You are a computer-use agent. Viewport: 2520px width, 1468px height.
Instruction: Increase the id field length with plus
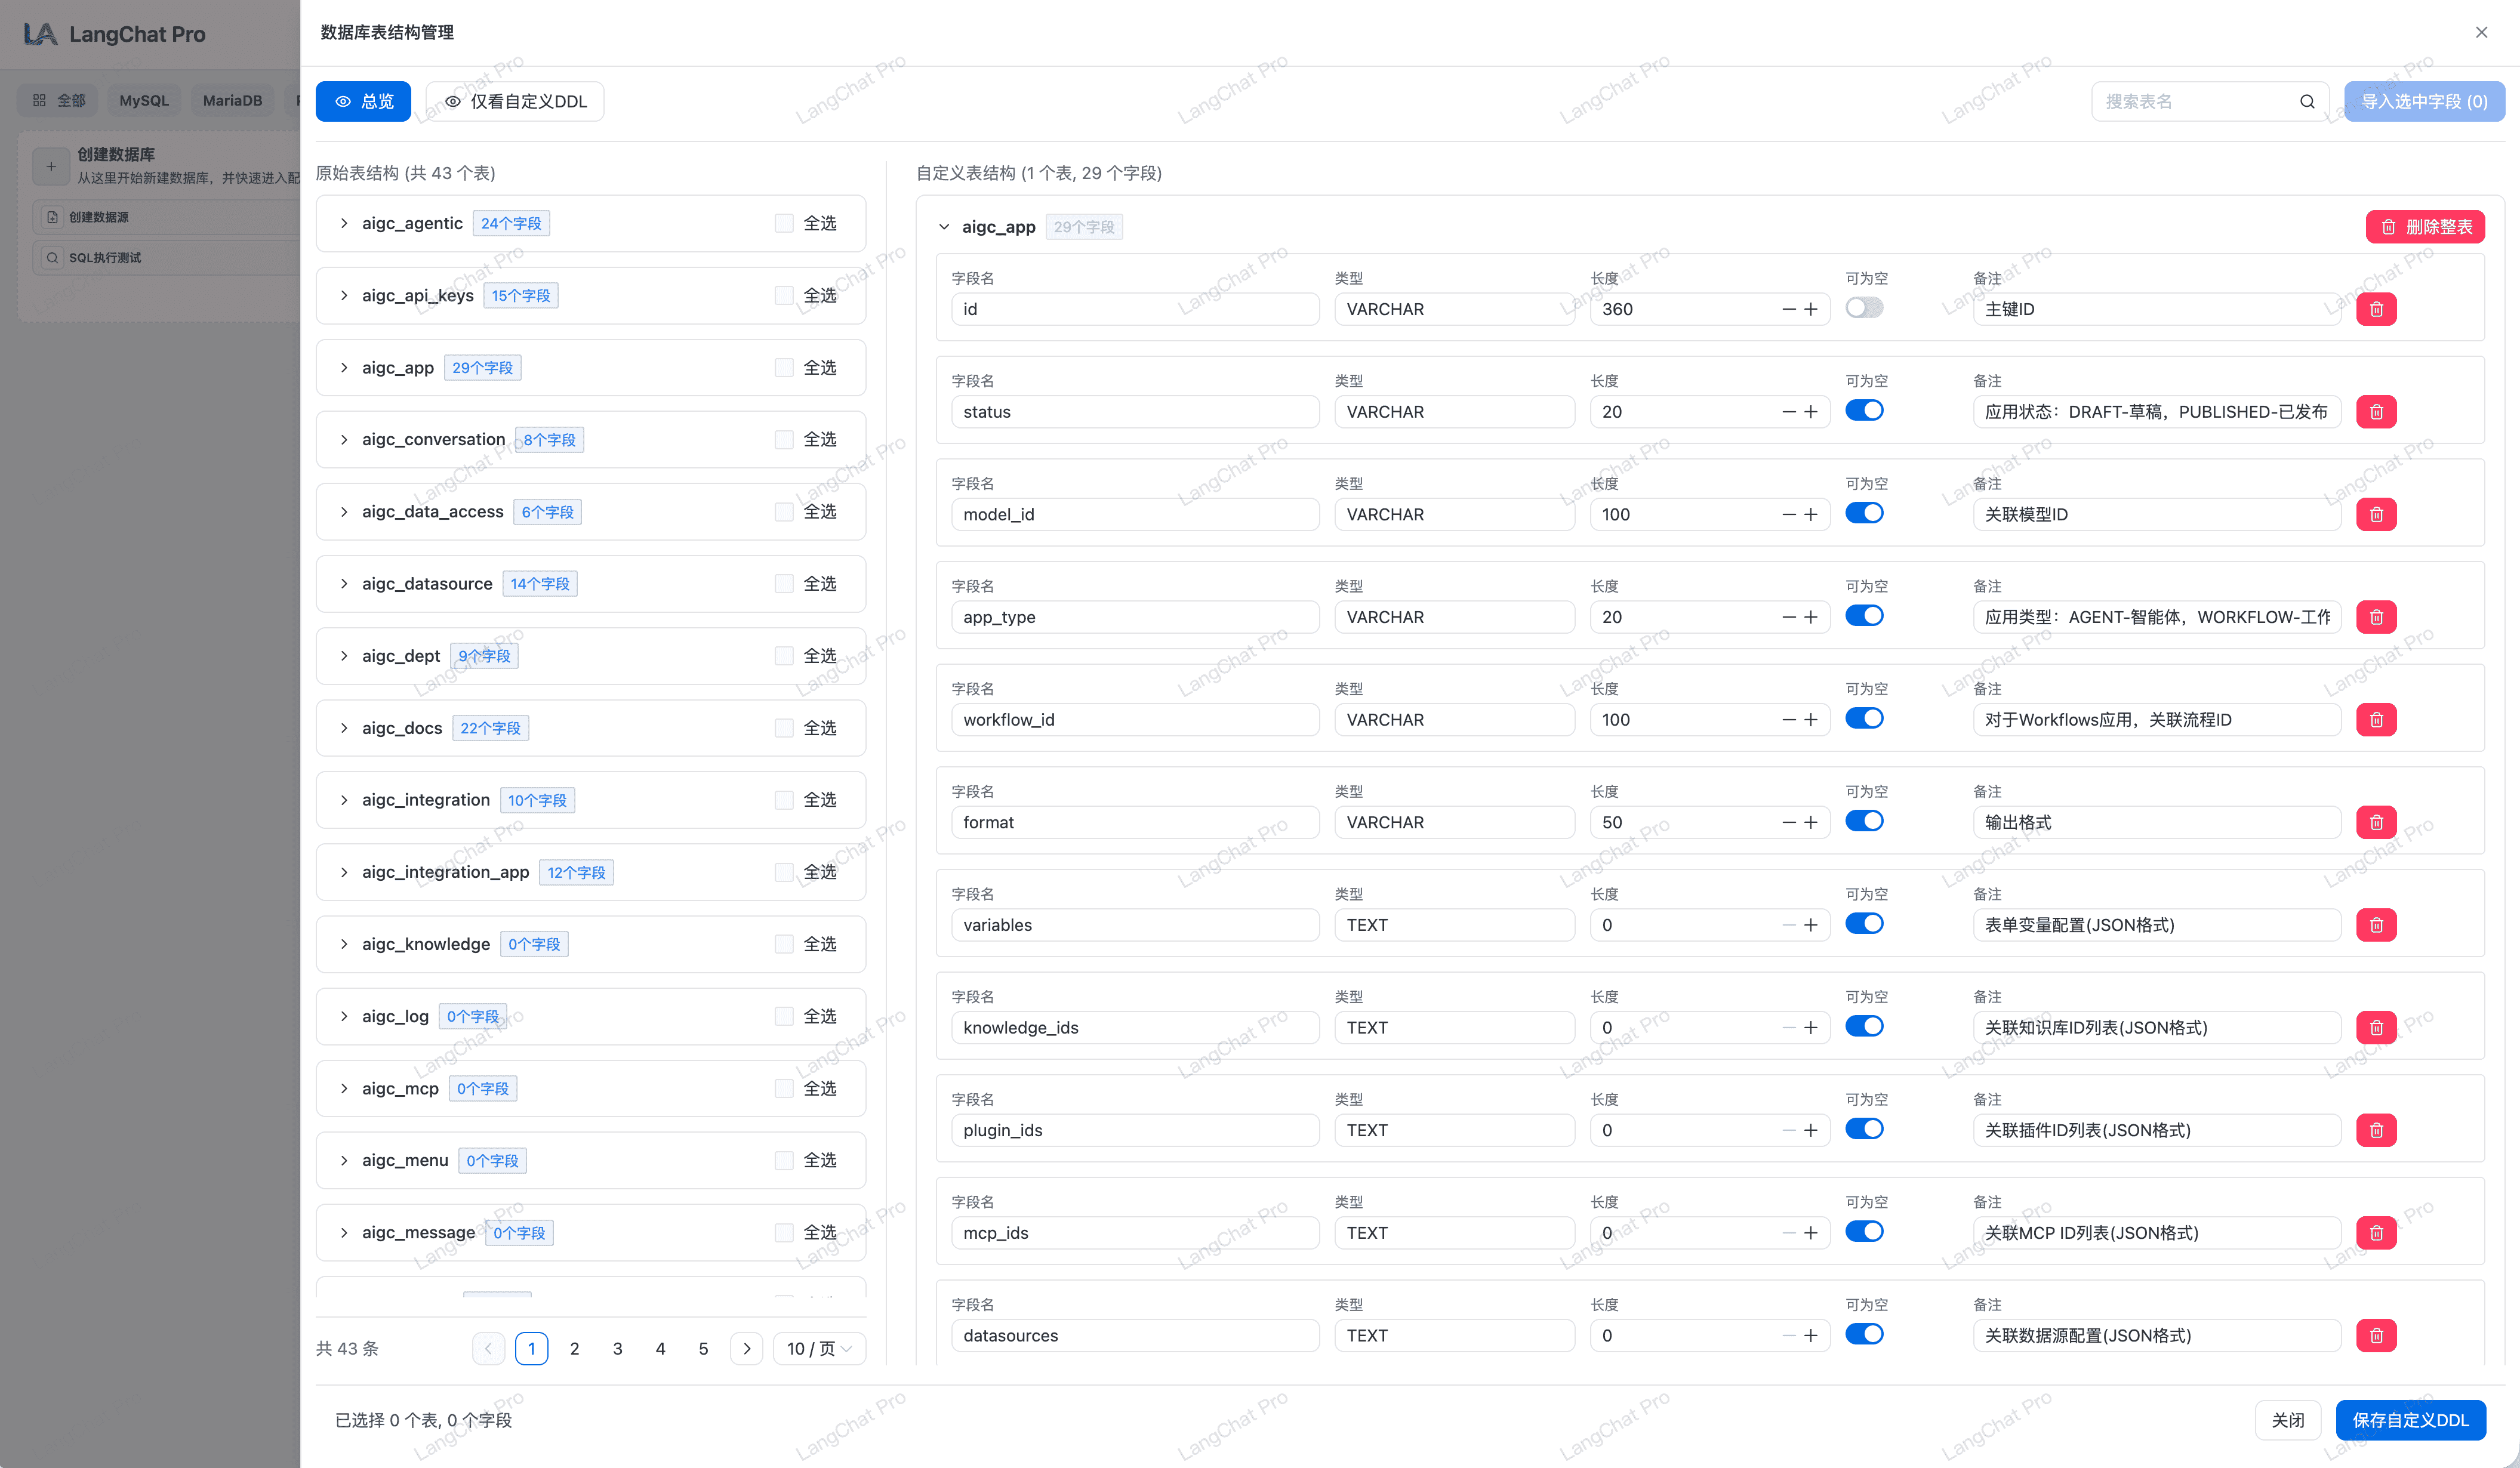tap(1811, 309)
